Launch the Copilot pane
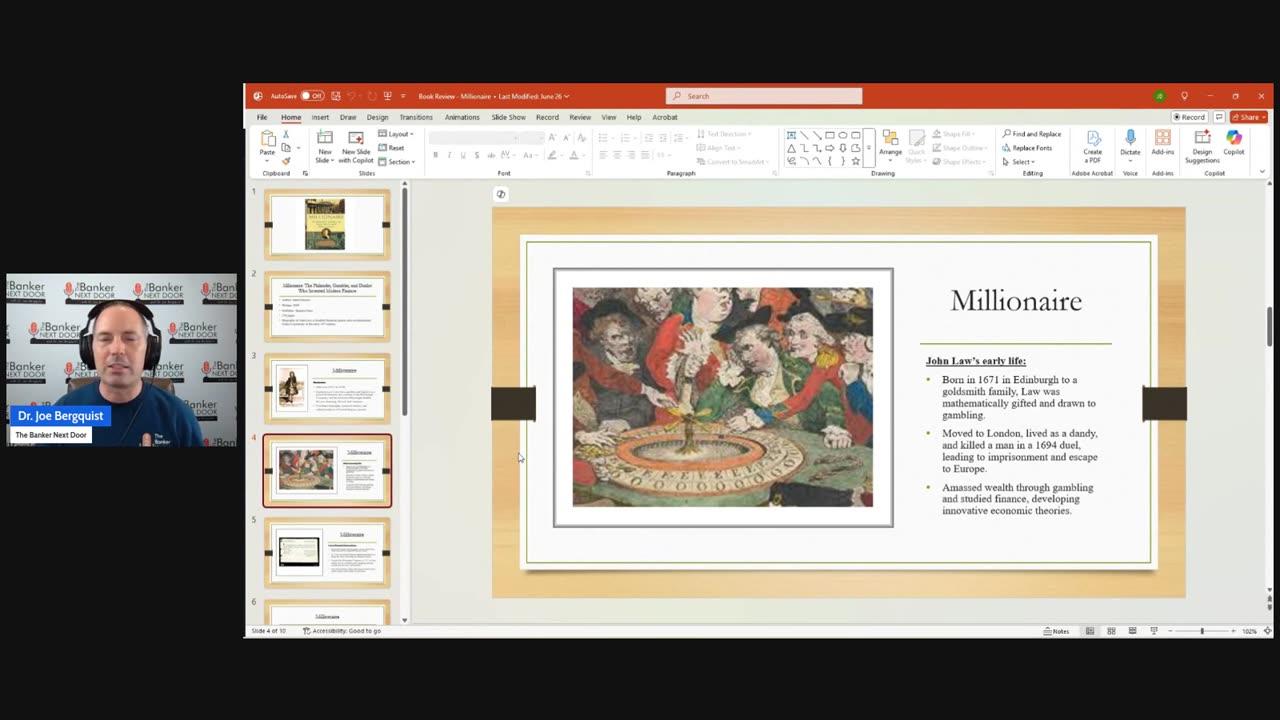 point(1234,143)
